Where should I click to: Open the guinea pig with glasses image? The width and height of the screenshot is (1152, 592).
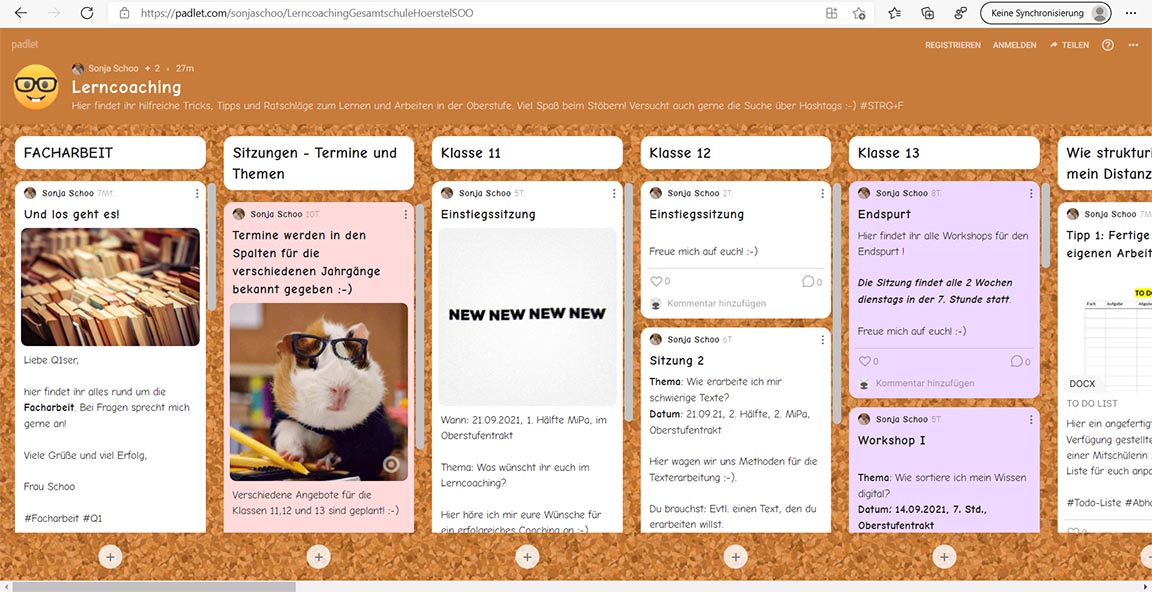pyautogui.click(x=319, y=392)
